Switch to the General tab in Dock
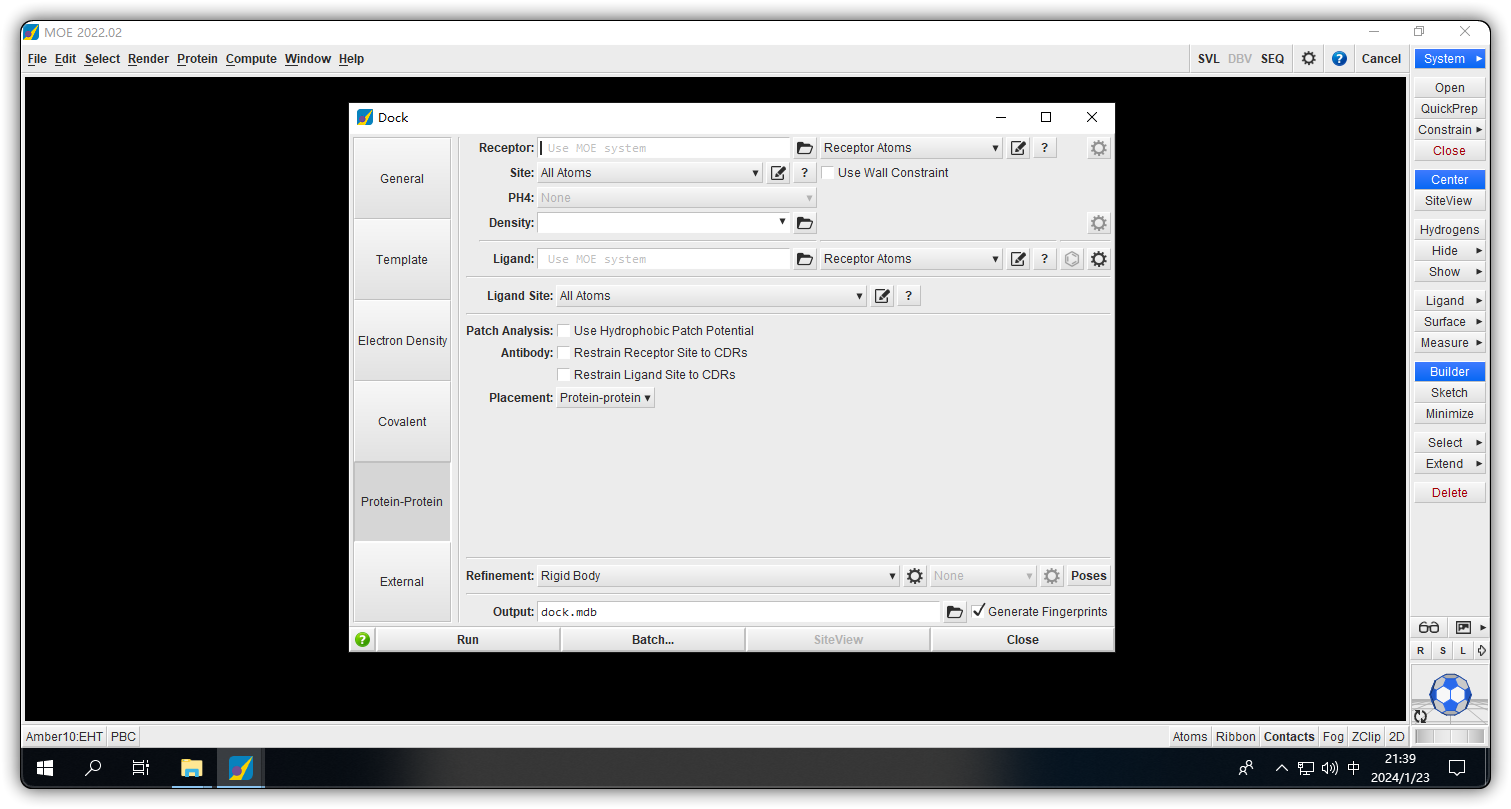This screenshot has width=1511, height=809. pyautogui.click(x=402, y=179)
